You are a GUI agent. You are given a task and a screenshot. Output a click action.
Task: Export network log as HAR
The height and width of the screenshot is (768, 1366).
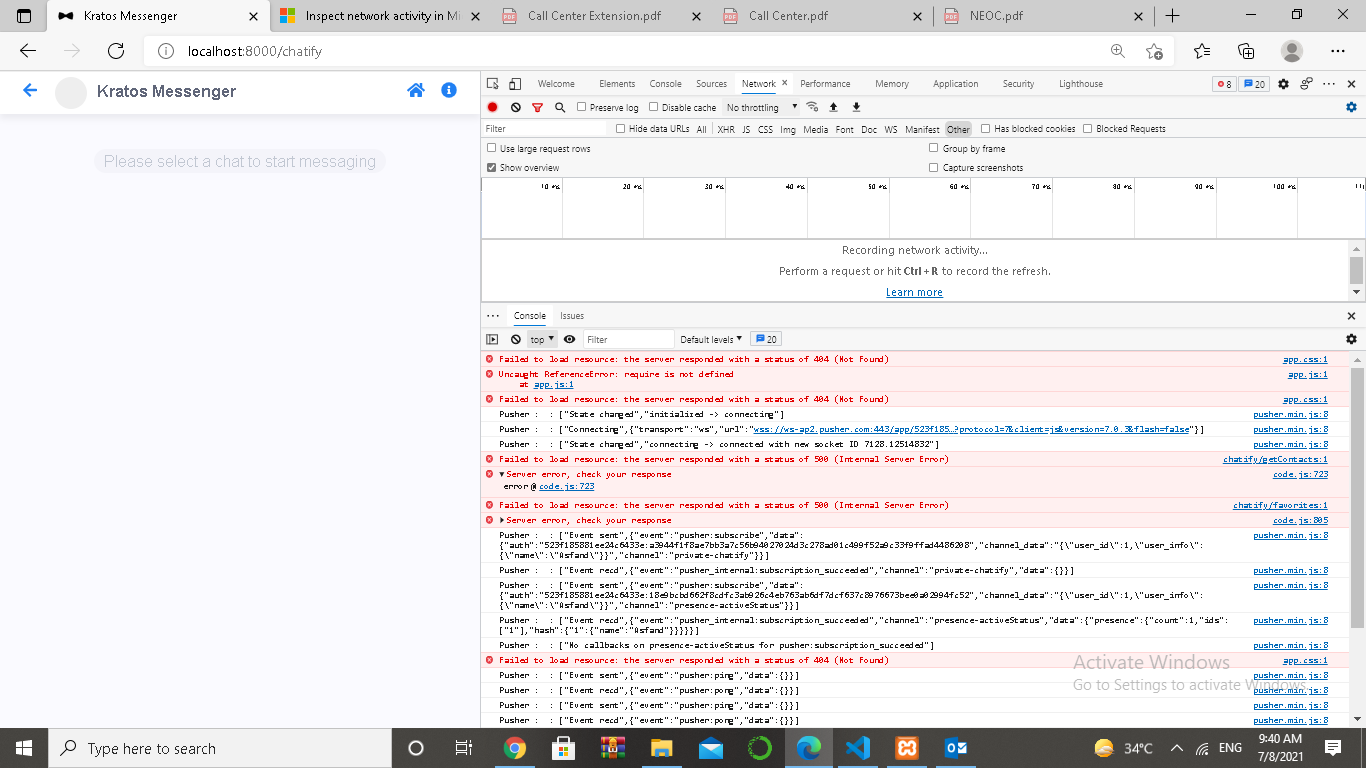click(x=856, y=107)
